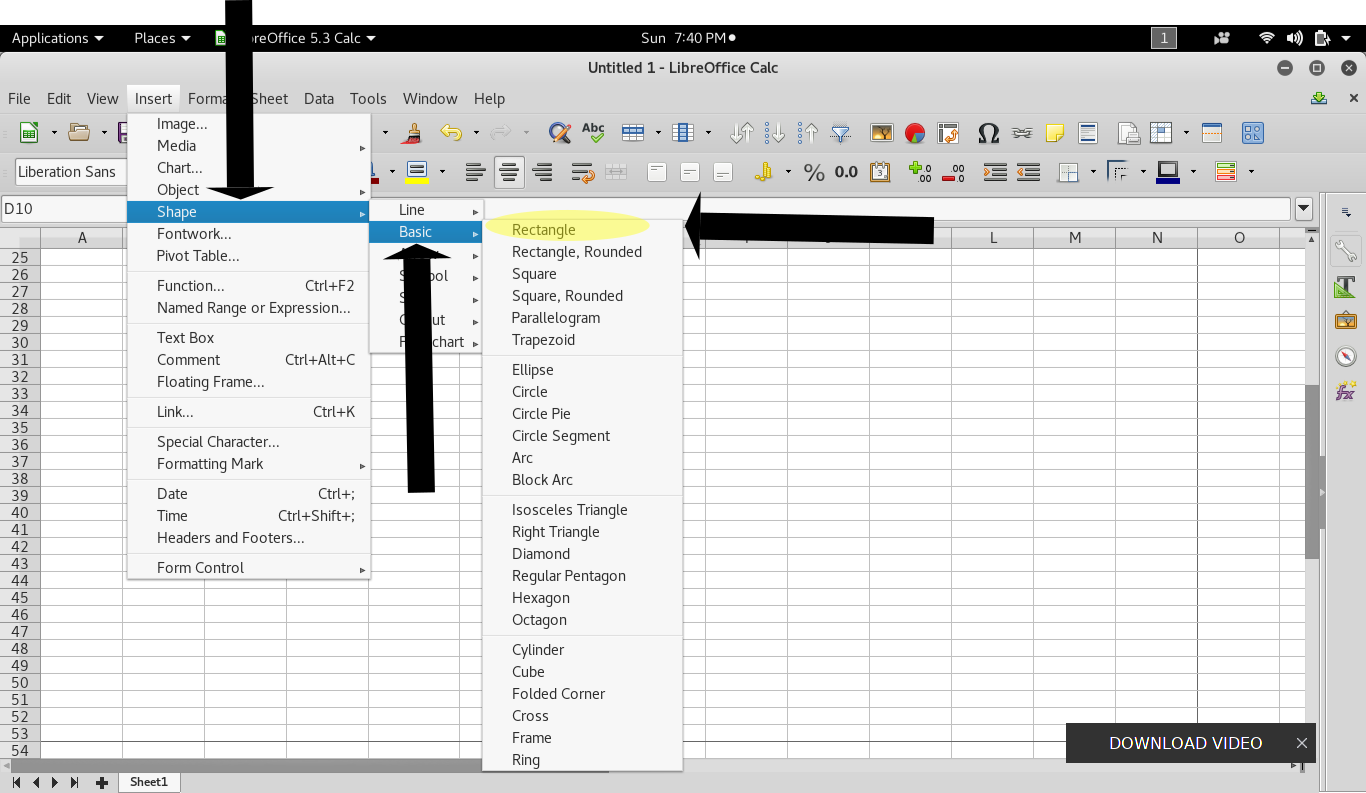Open the Undo history dropdown arrow
1366x793 pixels.
click(475, 132)
